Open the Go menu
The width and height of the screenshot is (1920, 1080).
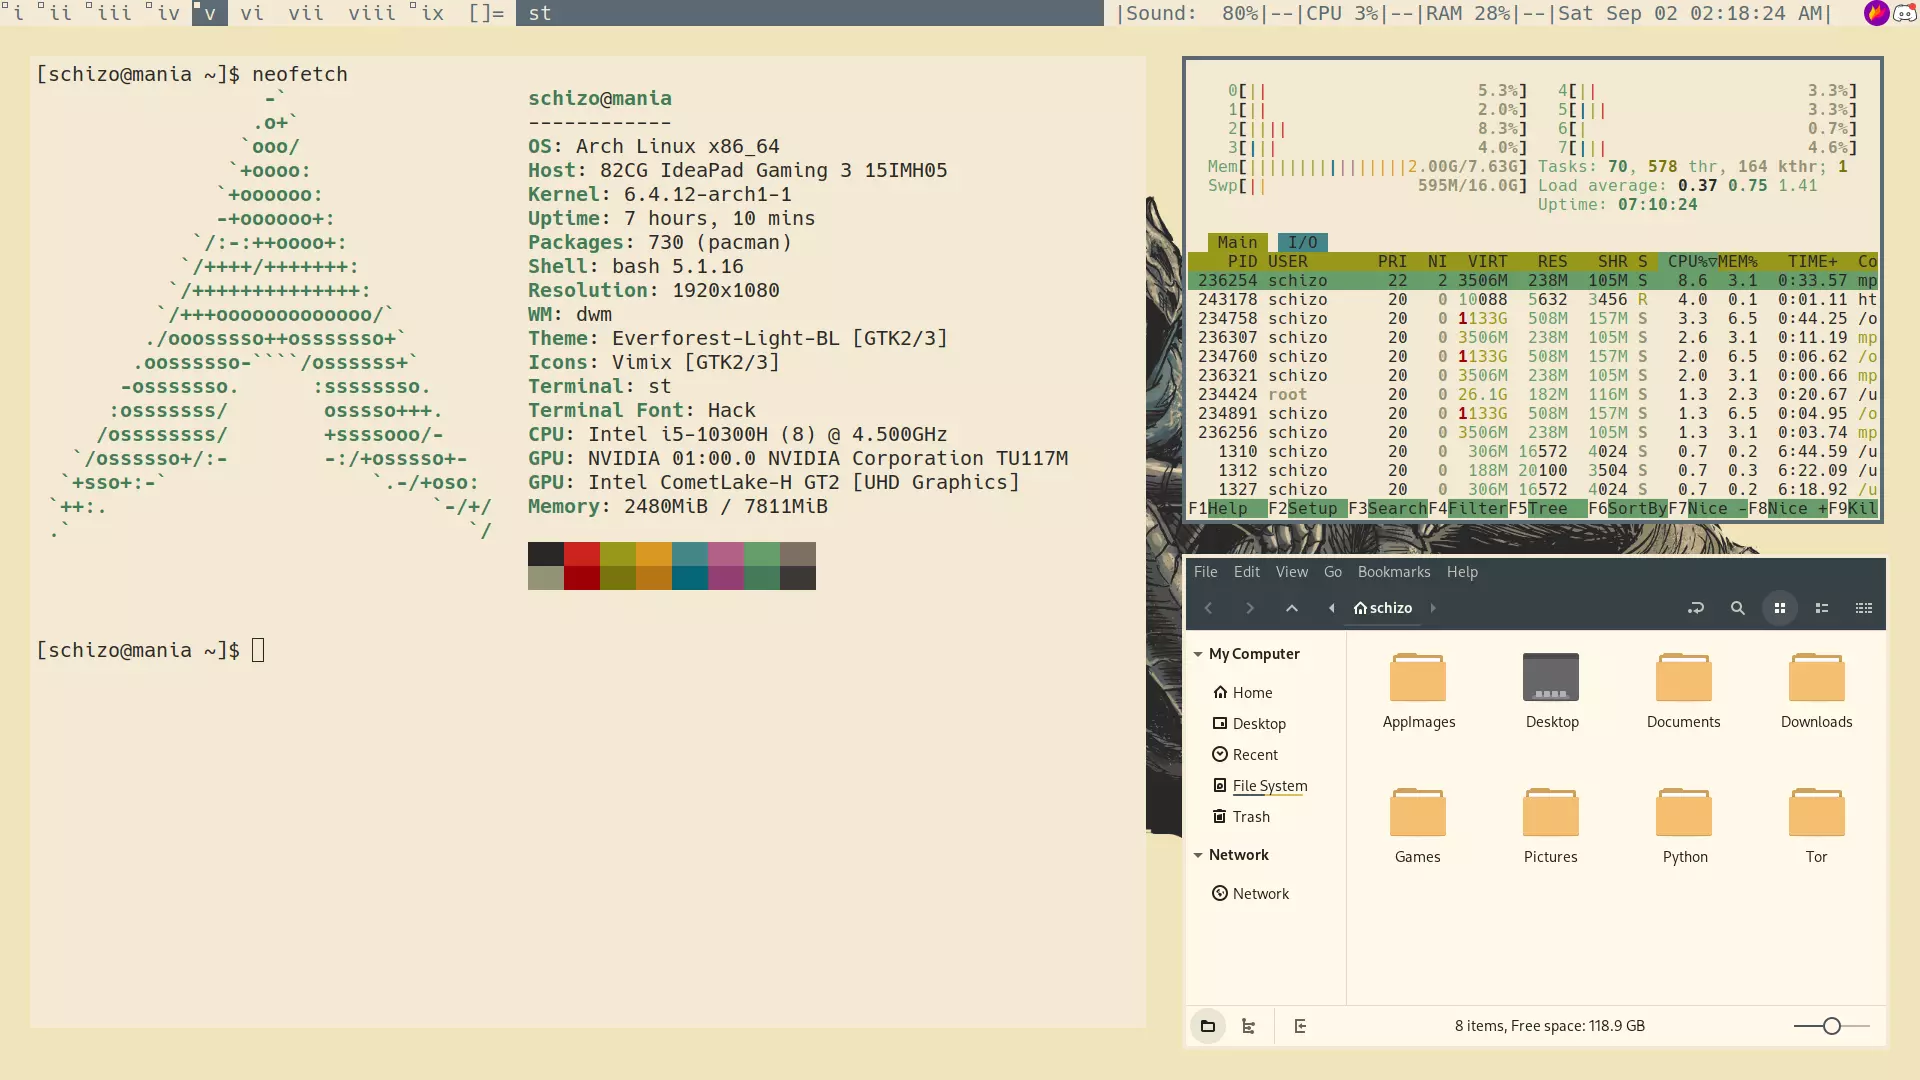(1332, 572)
